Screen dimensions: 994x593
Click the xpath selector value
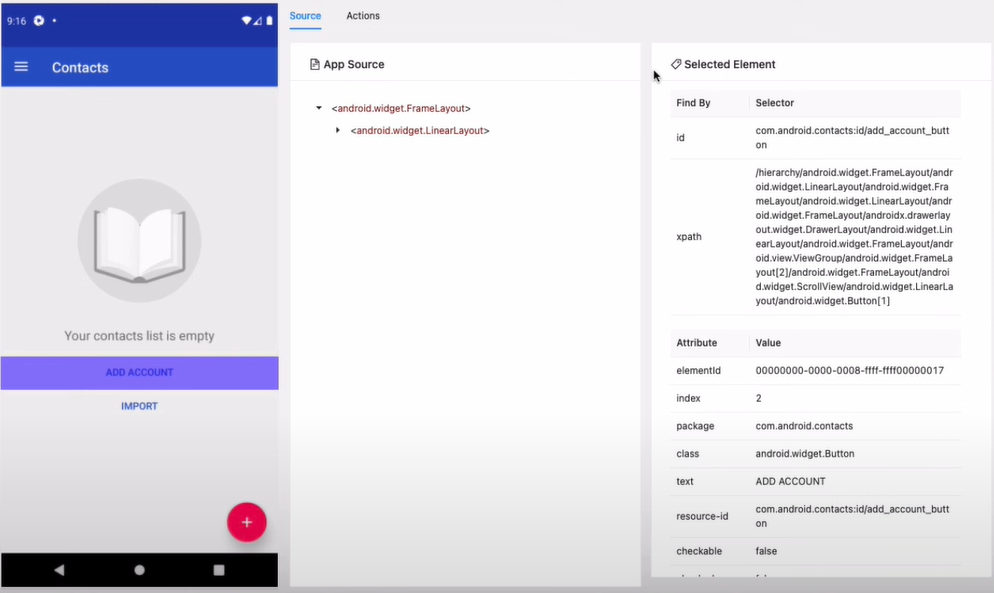click(854, 237)
